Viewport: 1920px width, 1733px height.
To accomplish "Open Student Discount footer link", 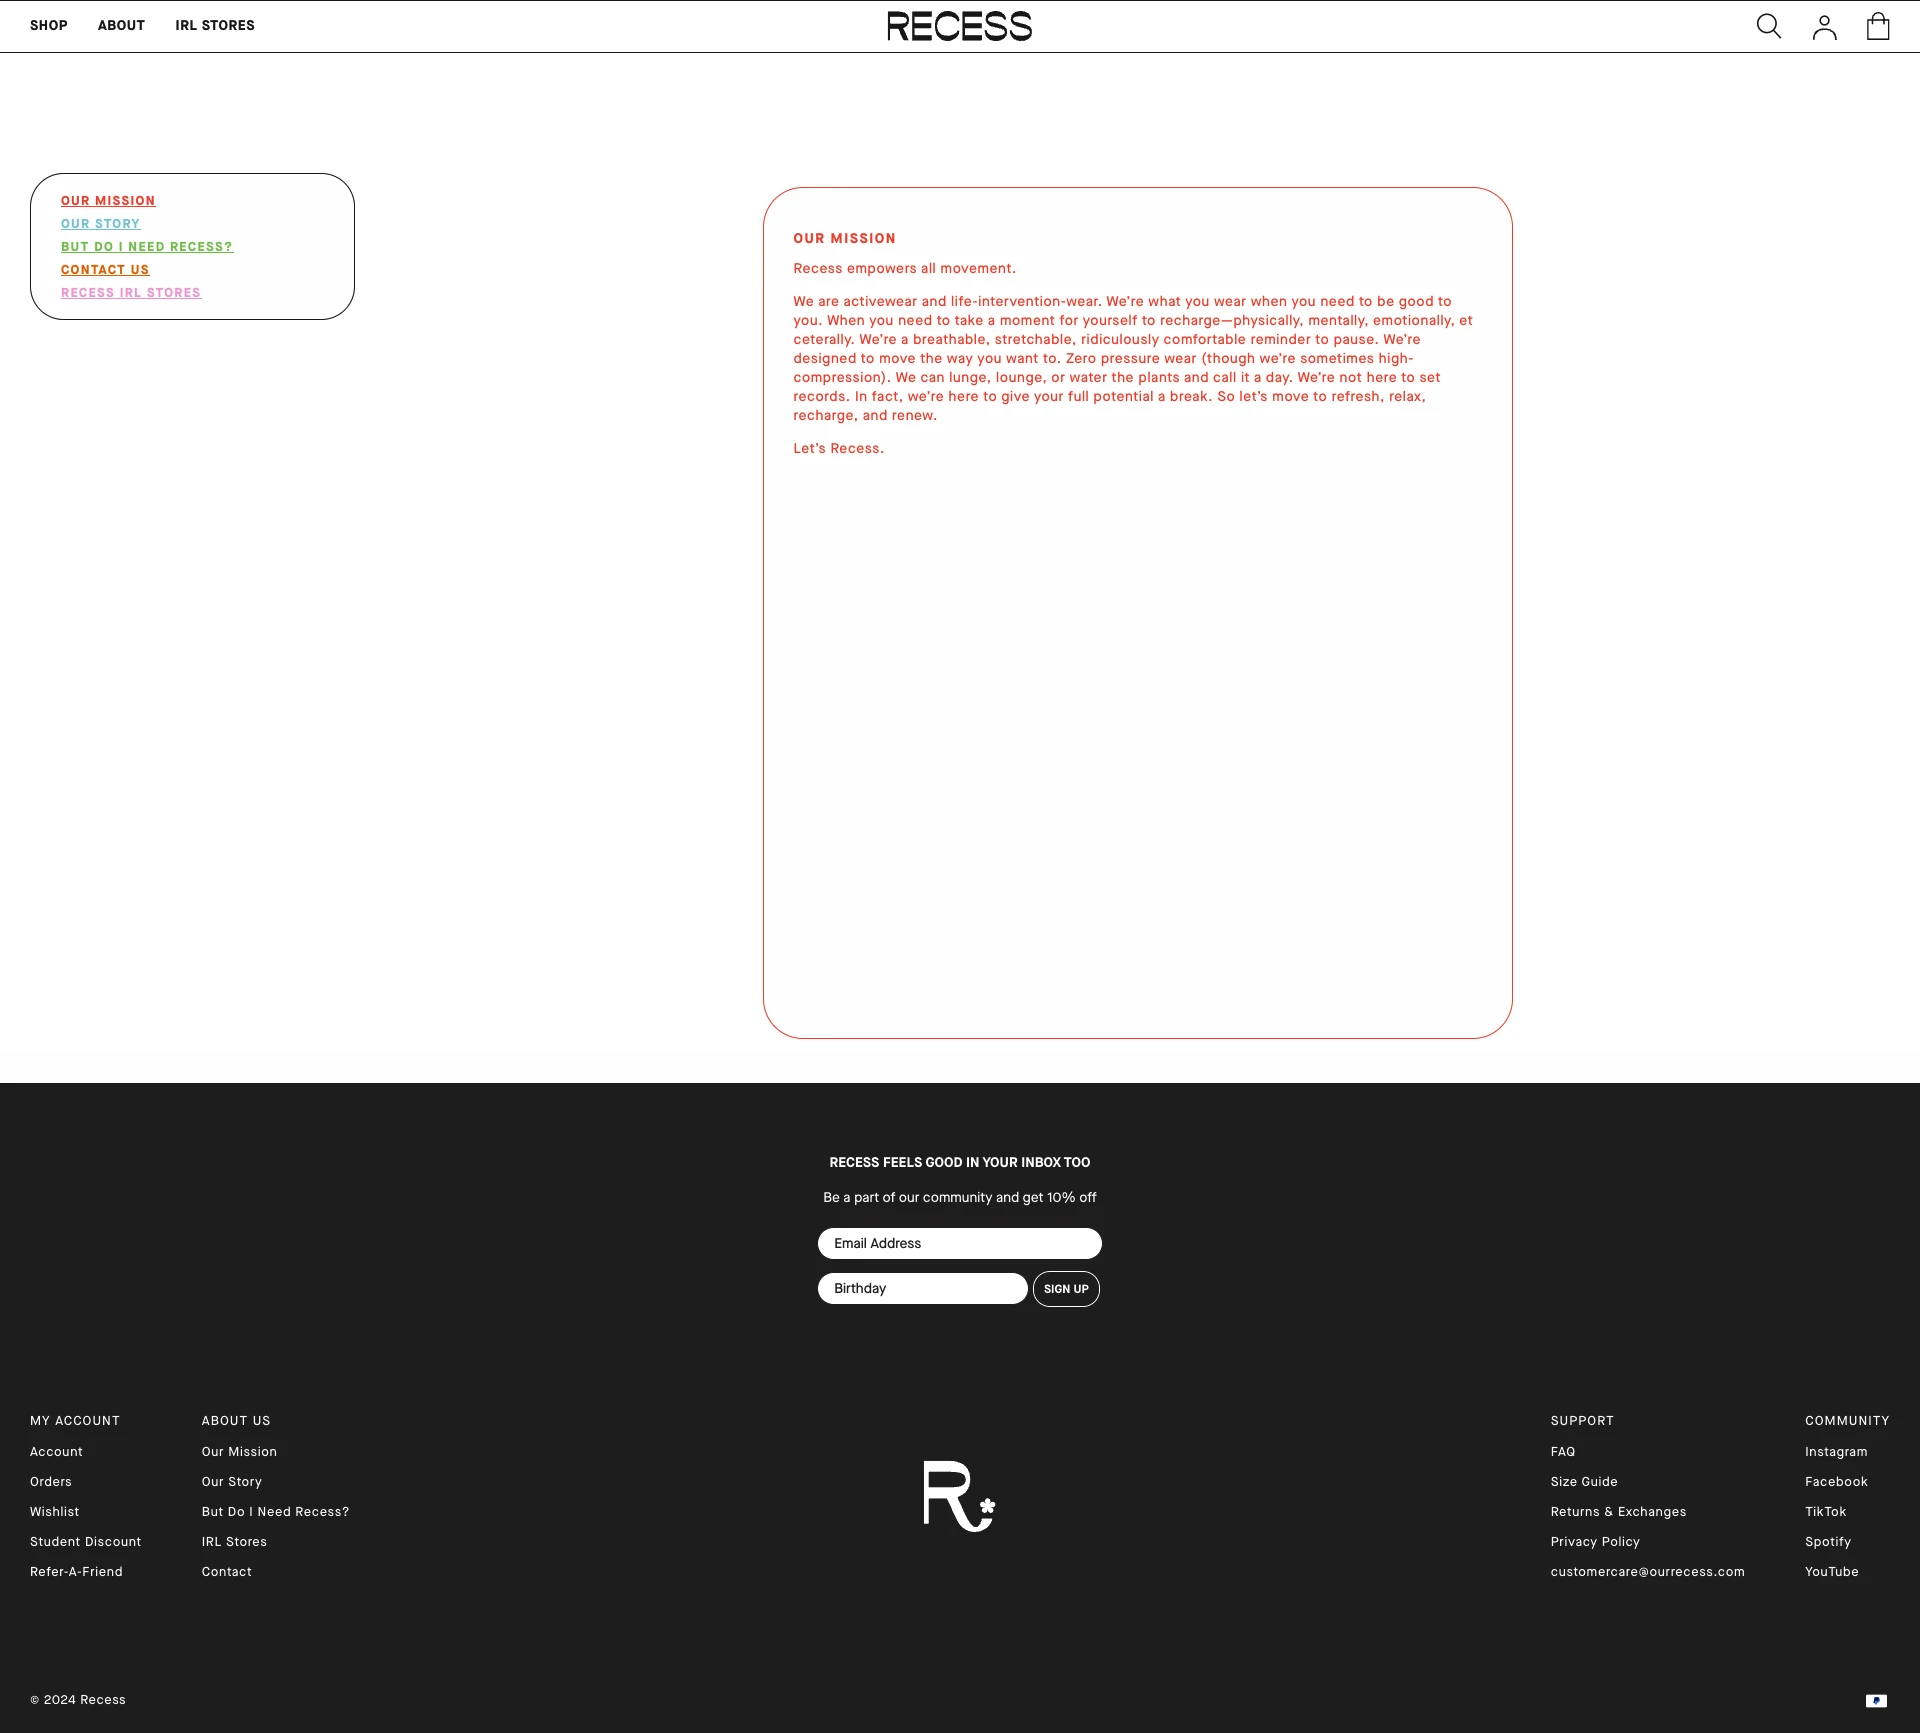I will coord(85,1542).
